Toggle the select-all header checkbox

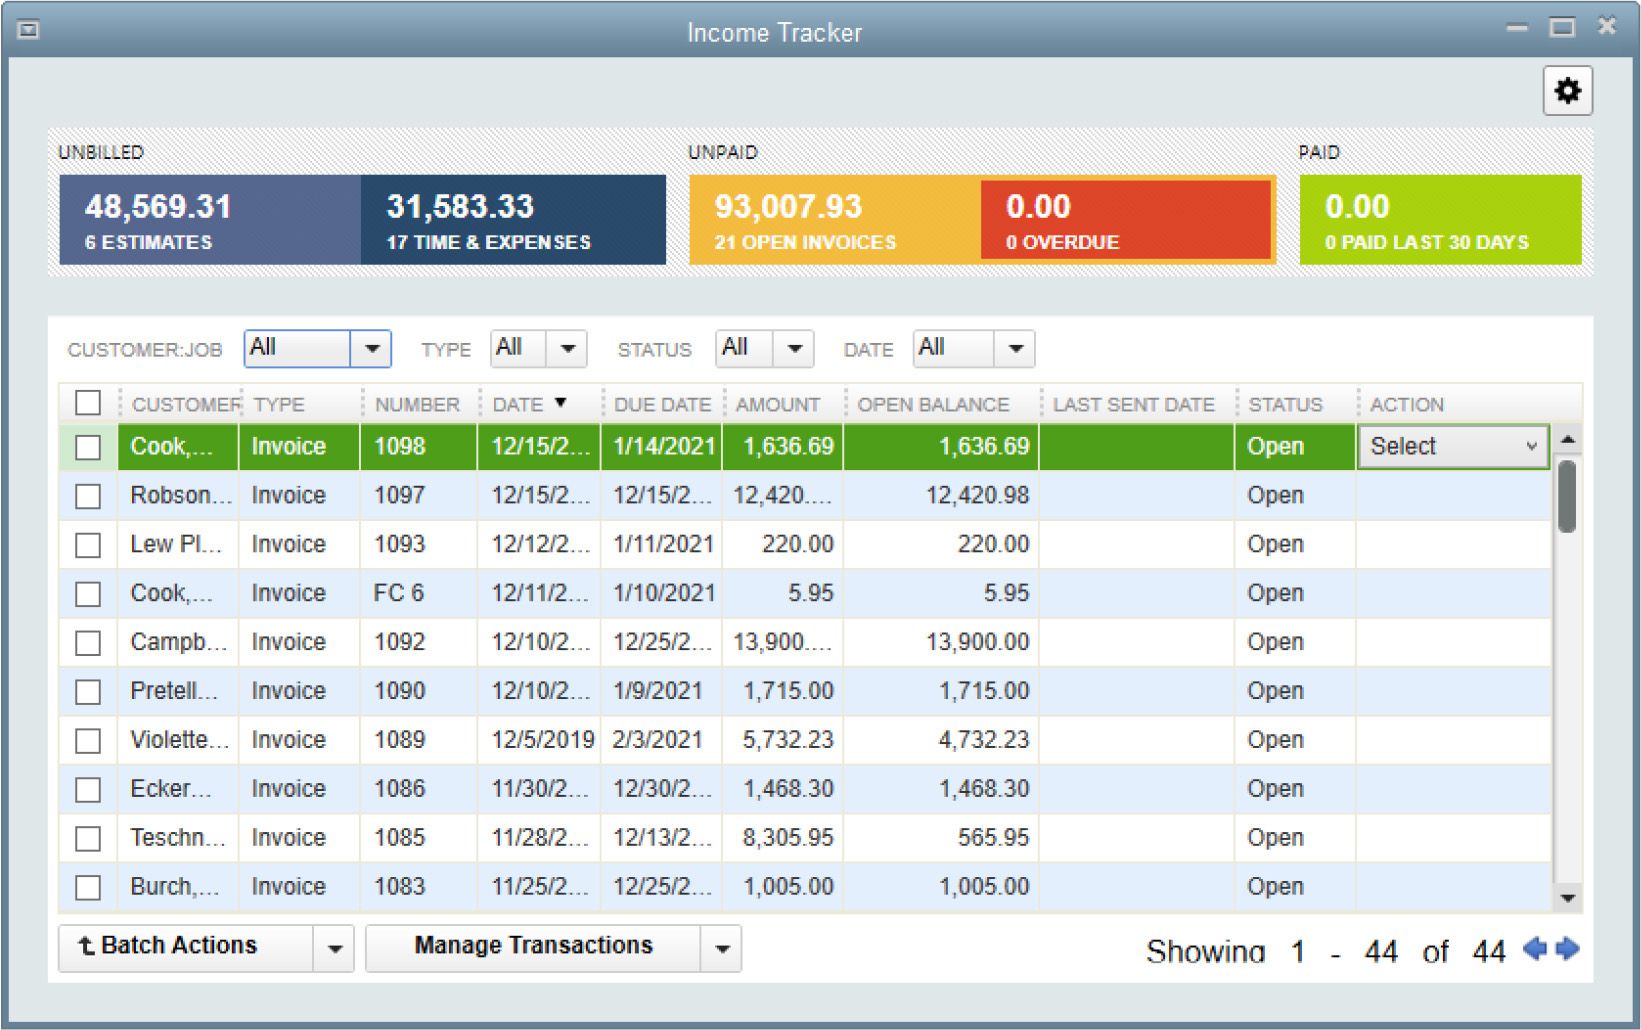pos(88,403)
